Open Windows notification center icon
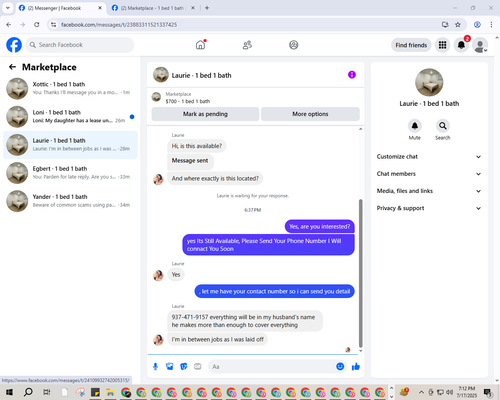The image size is (500, 400). point(488,392)
